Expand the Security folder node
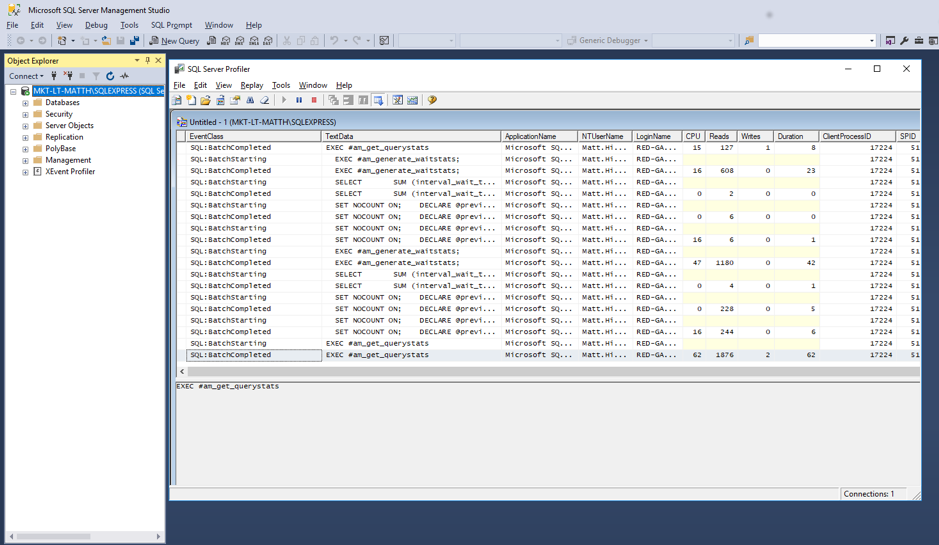Screen dimensions: 939x545 tap(25, 115)
